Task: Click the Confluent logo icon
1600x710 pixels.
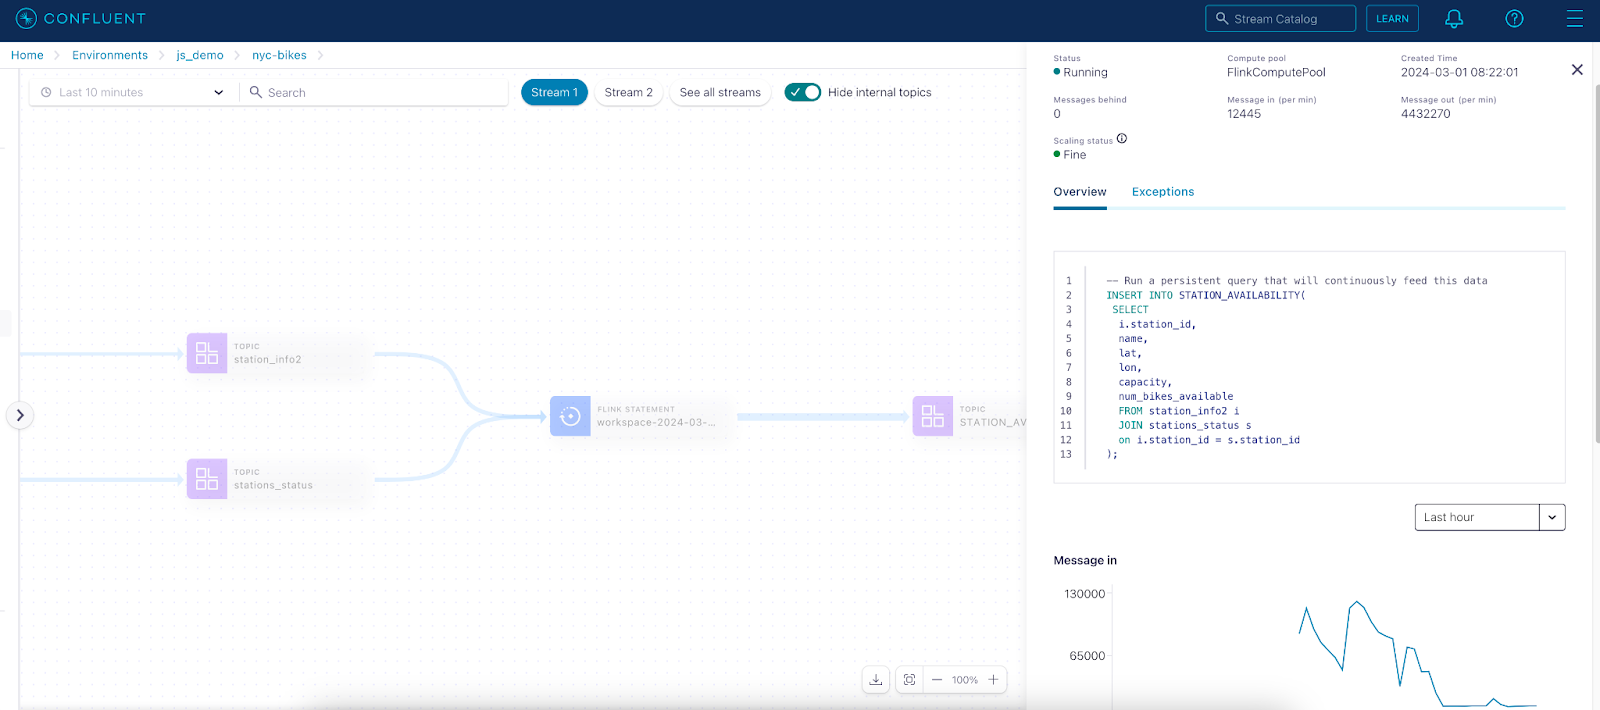Action: [x=26, y=18]
